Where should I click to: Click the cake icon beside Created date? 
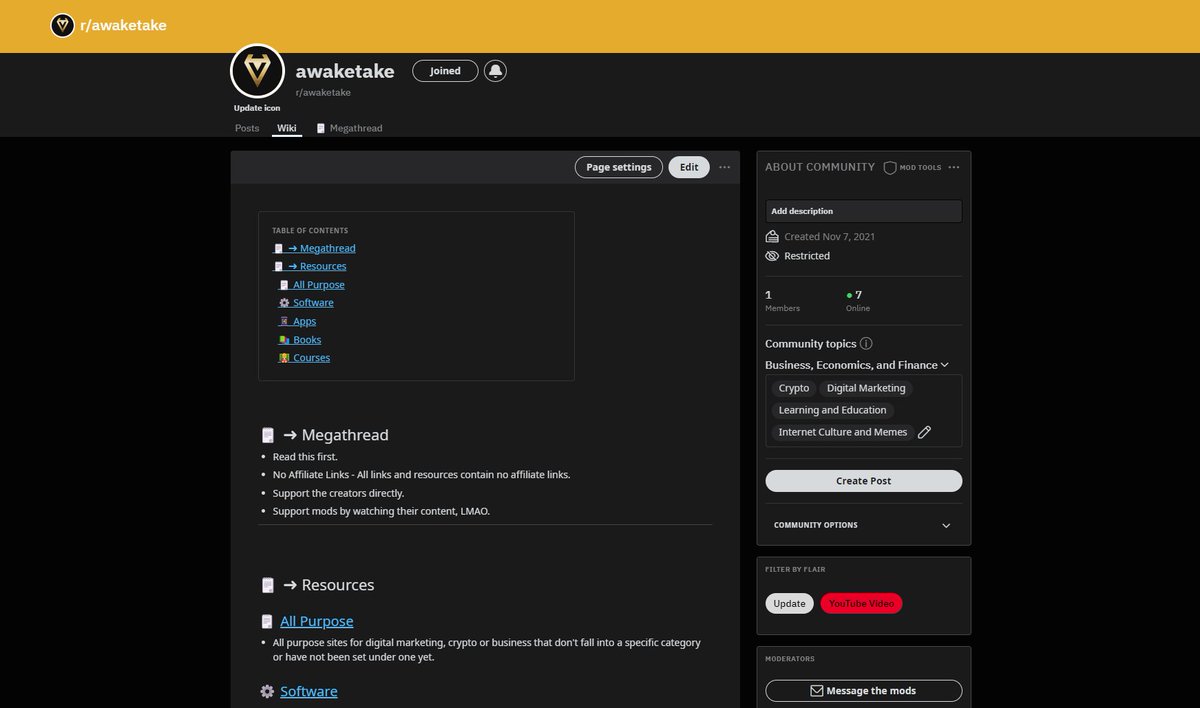pos(772,237)
